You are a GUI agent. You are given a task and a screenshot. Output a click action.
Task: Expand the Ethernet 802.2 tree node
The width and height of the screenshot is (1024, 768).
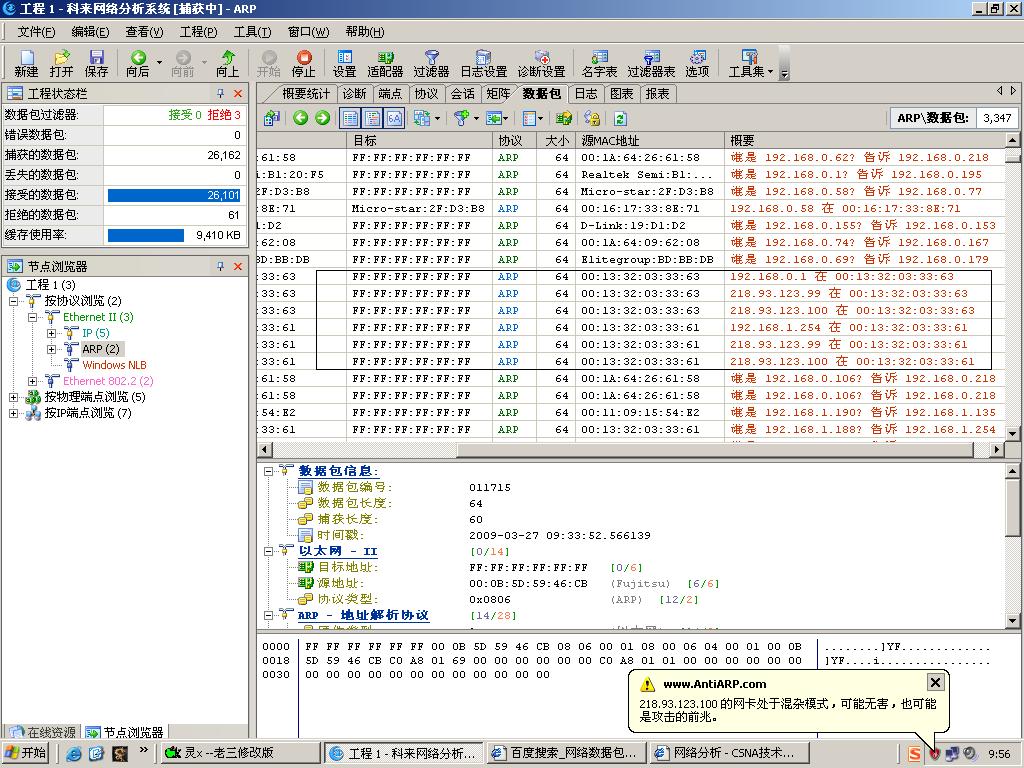(x=33, y=381)
